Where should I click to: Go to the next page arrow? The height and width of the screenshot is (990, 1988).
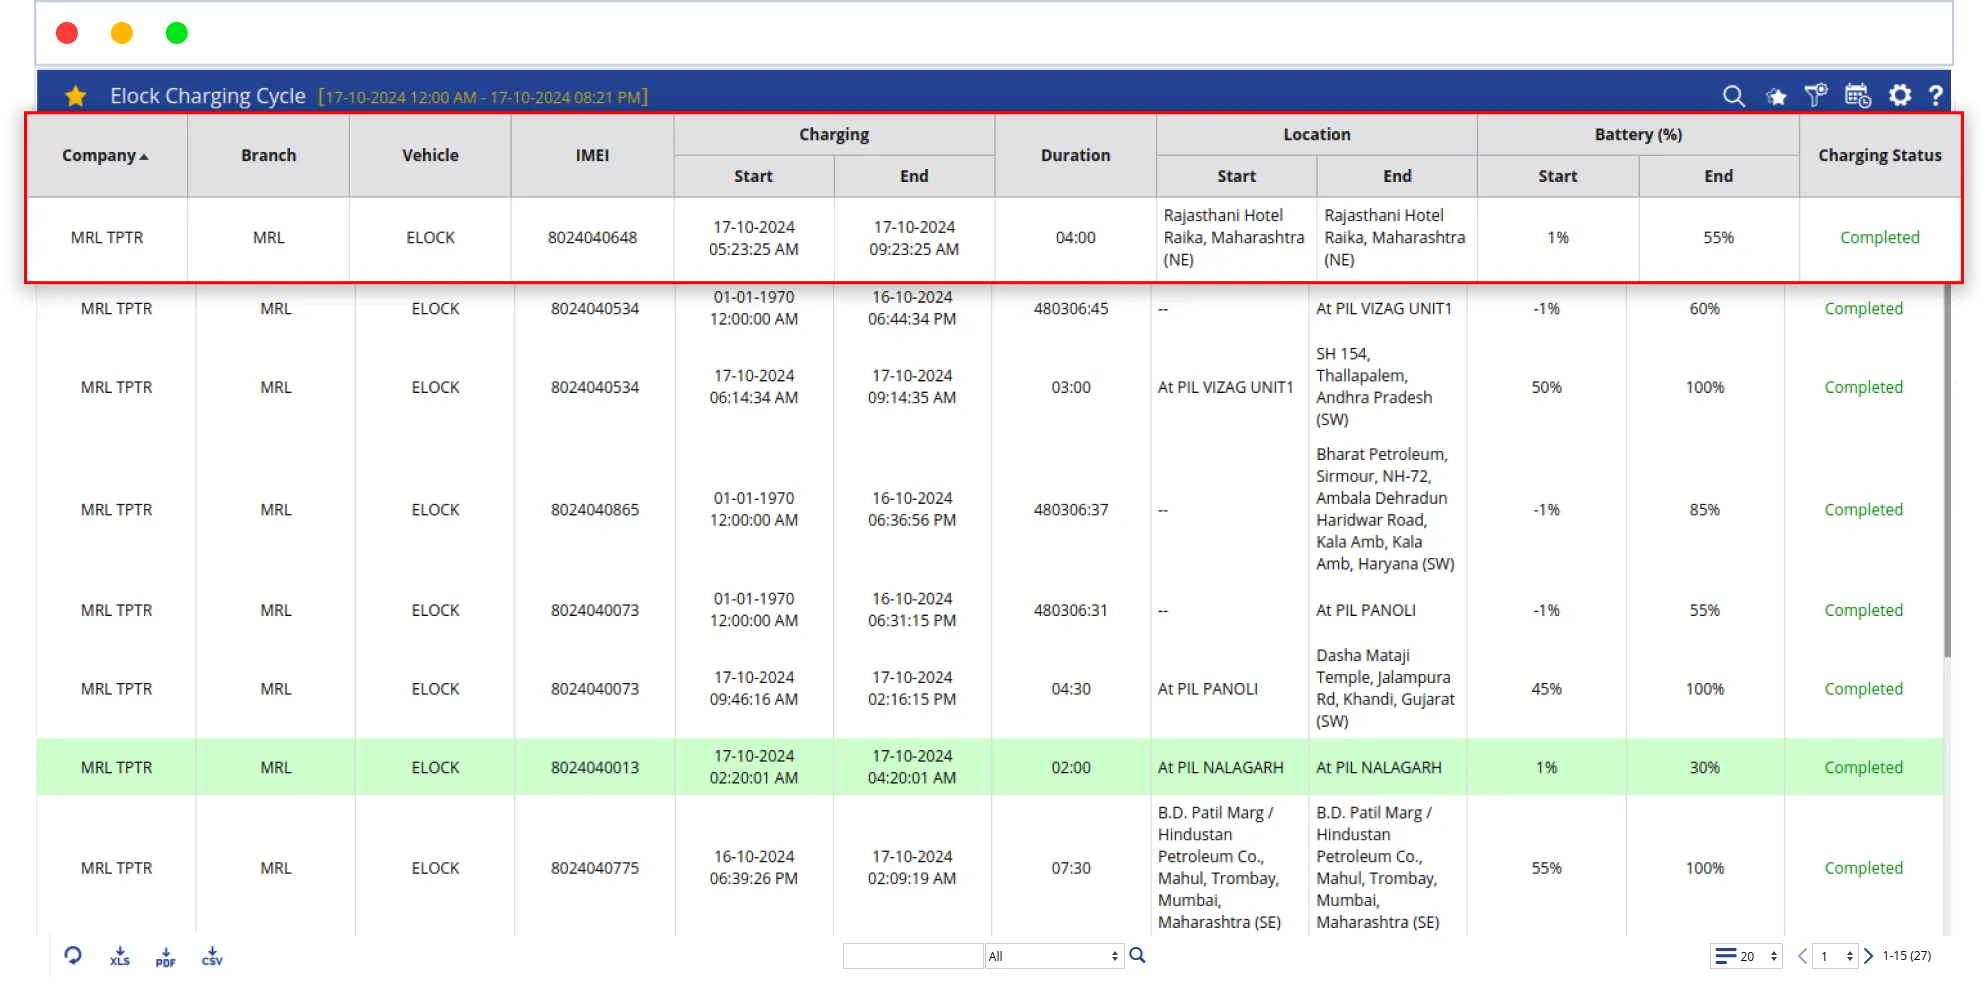(x=1868, y=956)
